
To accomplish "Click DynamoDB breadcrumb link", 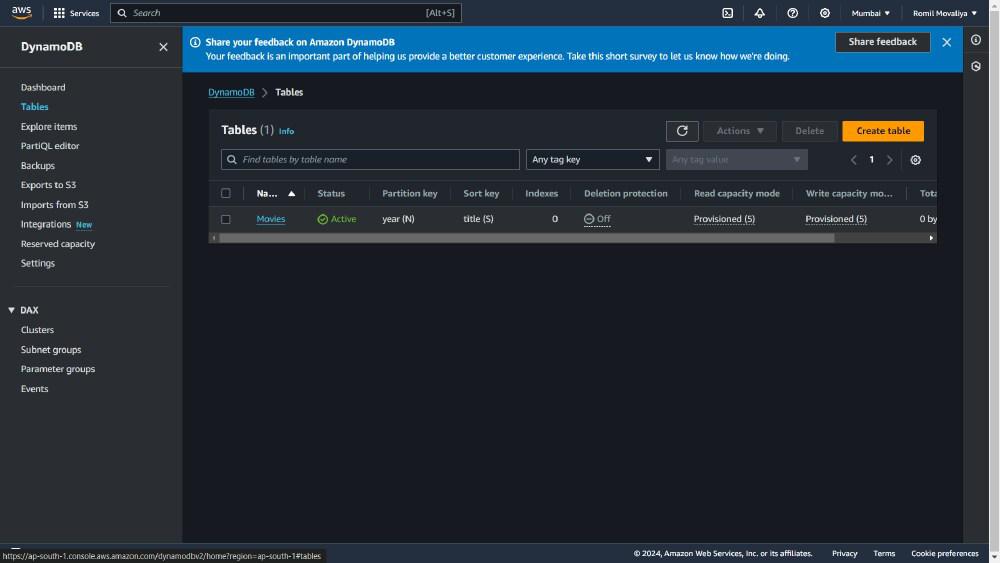I will pyautogui.click(x=231, y=92).
